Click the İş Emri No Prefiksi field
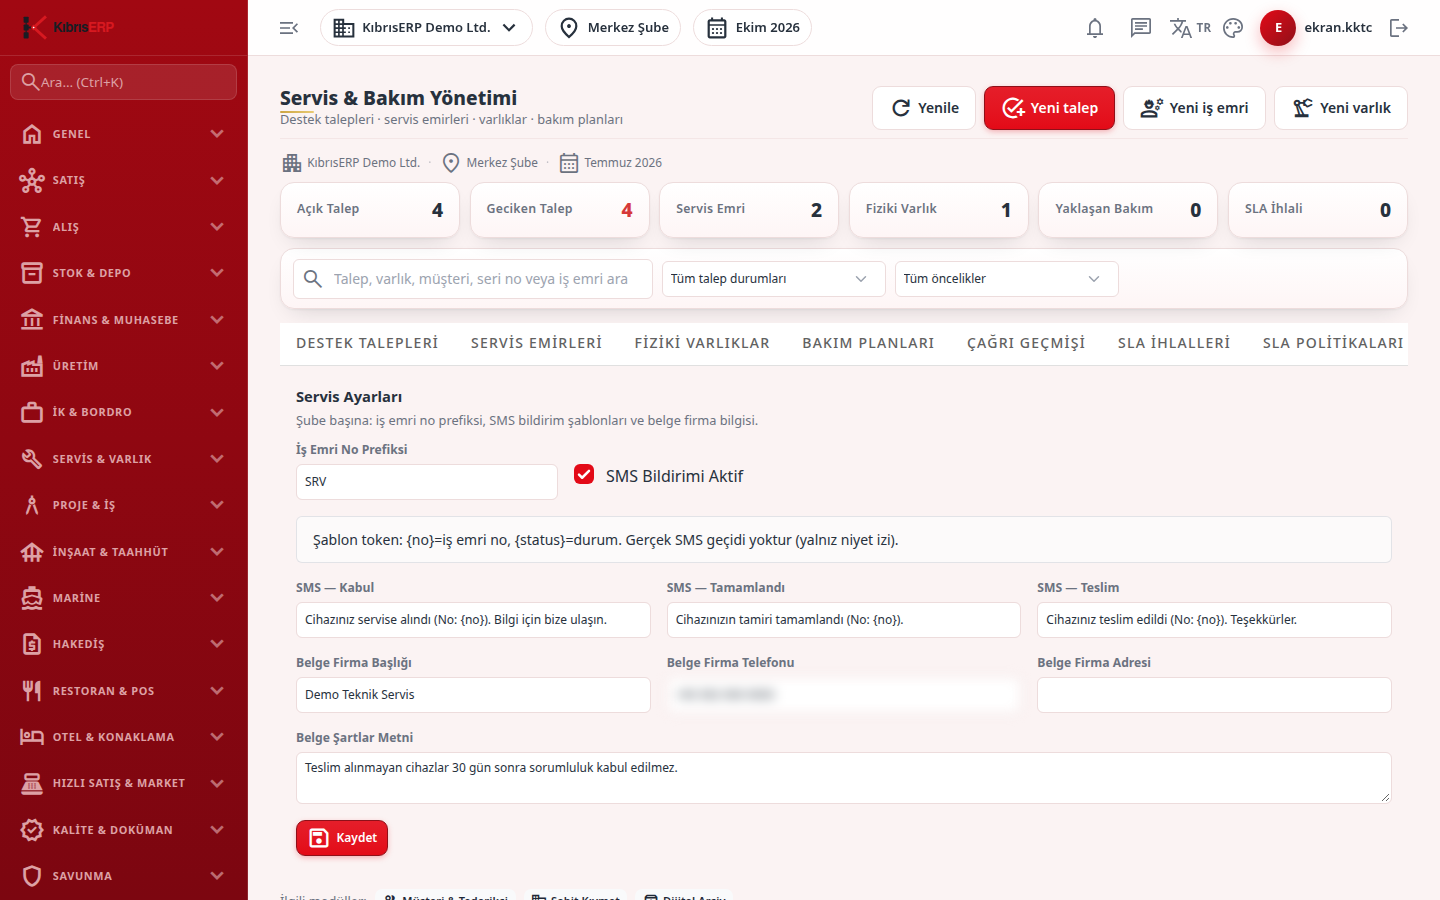 (427, 482)
